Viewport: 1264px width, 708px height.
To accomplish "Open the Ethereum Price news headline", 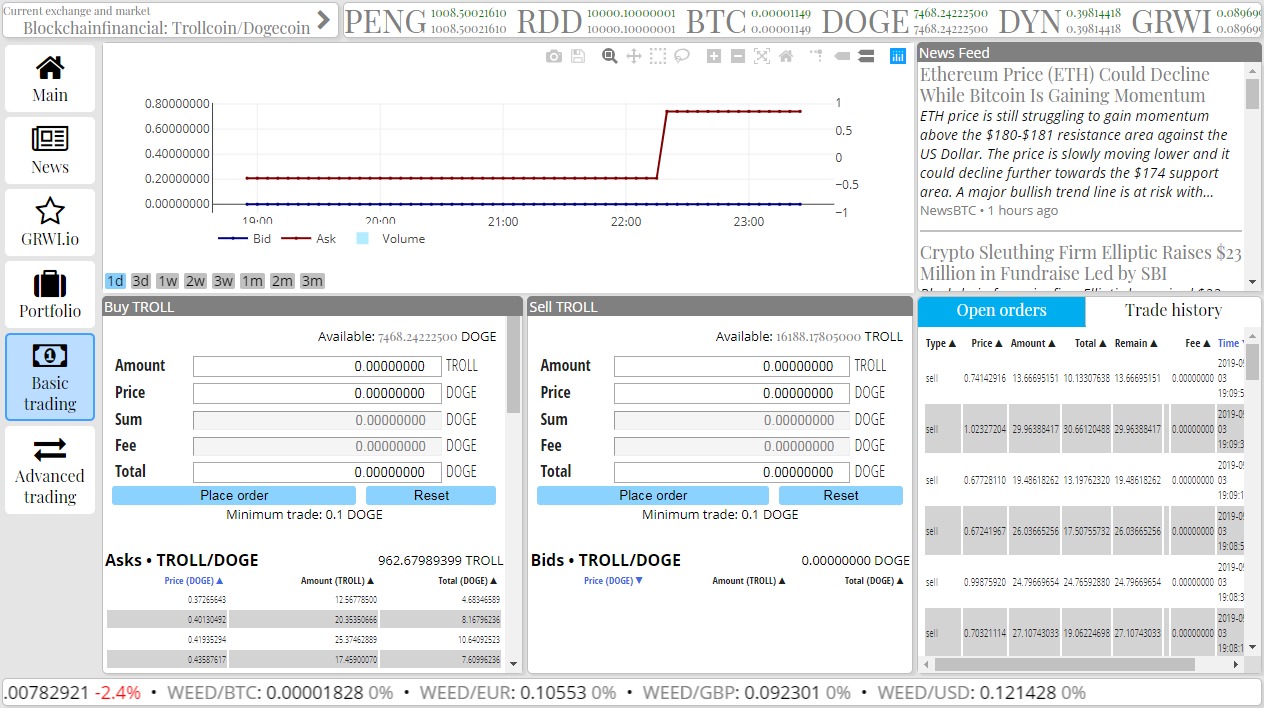I will pos(1064,85).
